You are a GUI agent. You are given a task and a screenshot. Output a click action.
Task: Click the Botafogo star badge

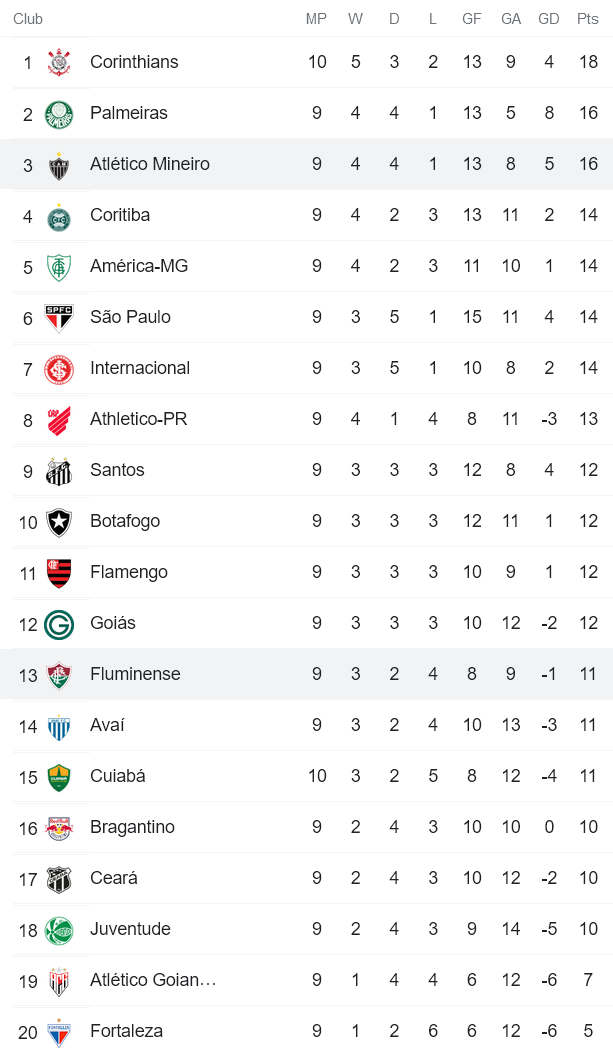57,521
